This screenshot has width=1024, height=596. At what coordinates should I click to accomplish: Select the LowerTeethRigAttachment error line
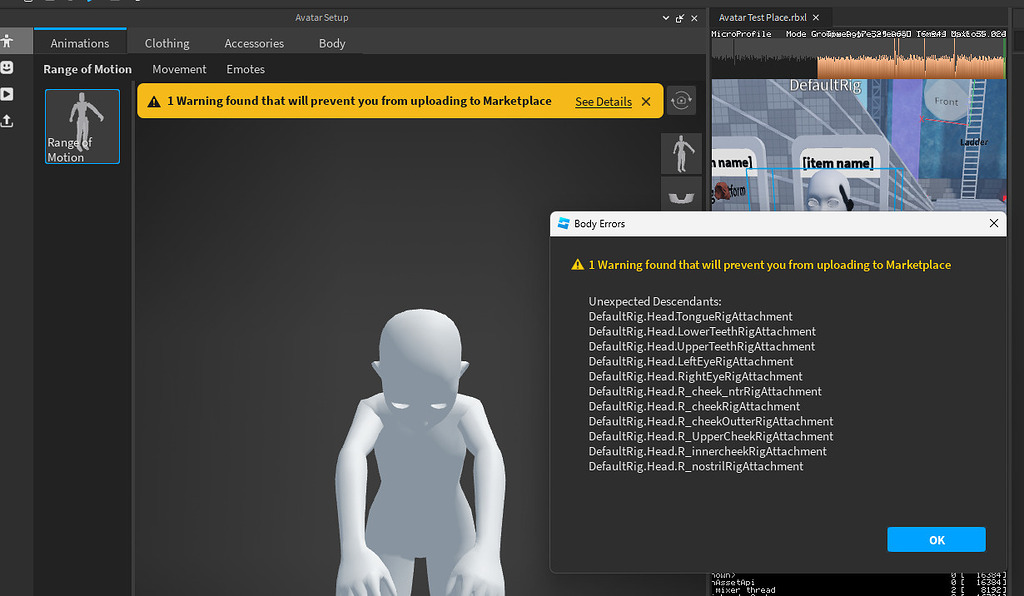[x=702, y=332]
